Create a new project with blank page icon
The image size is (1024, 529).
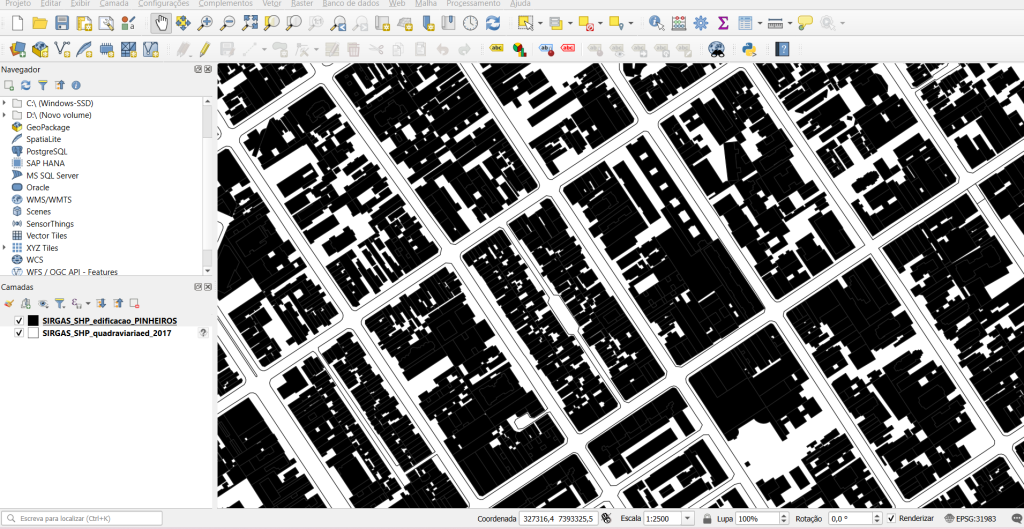pos(18,24)
